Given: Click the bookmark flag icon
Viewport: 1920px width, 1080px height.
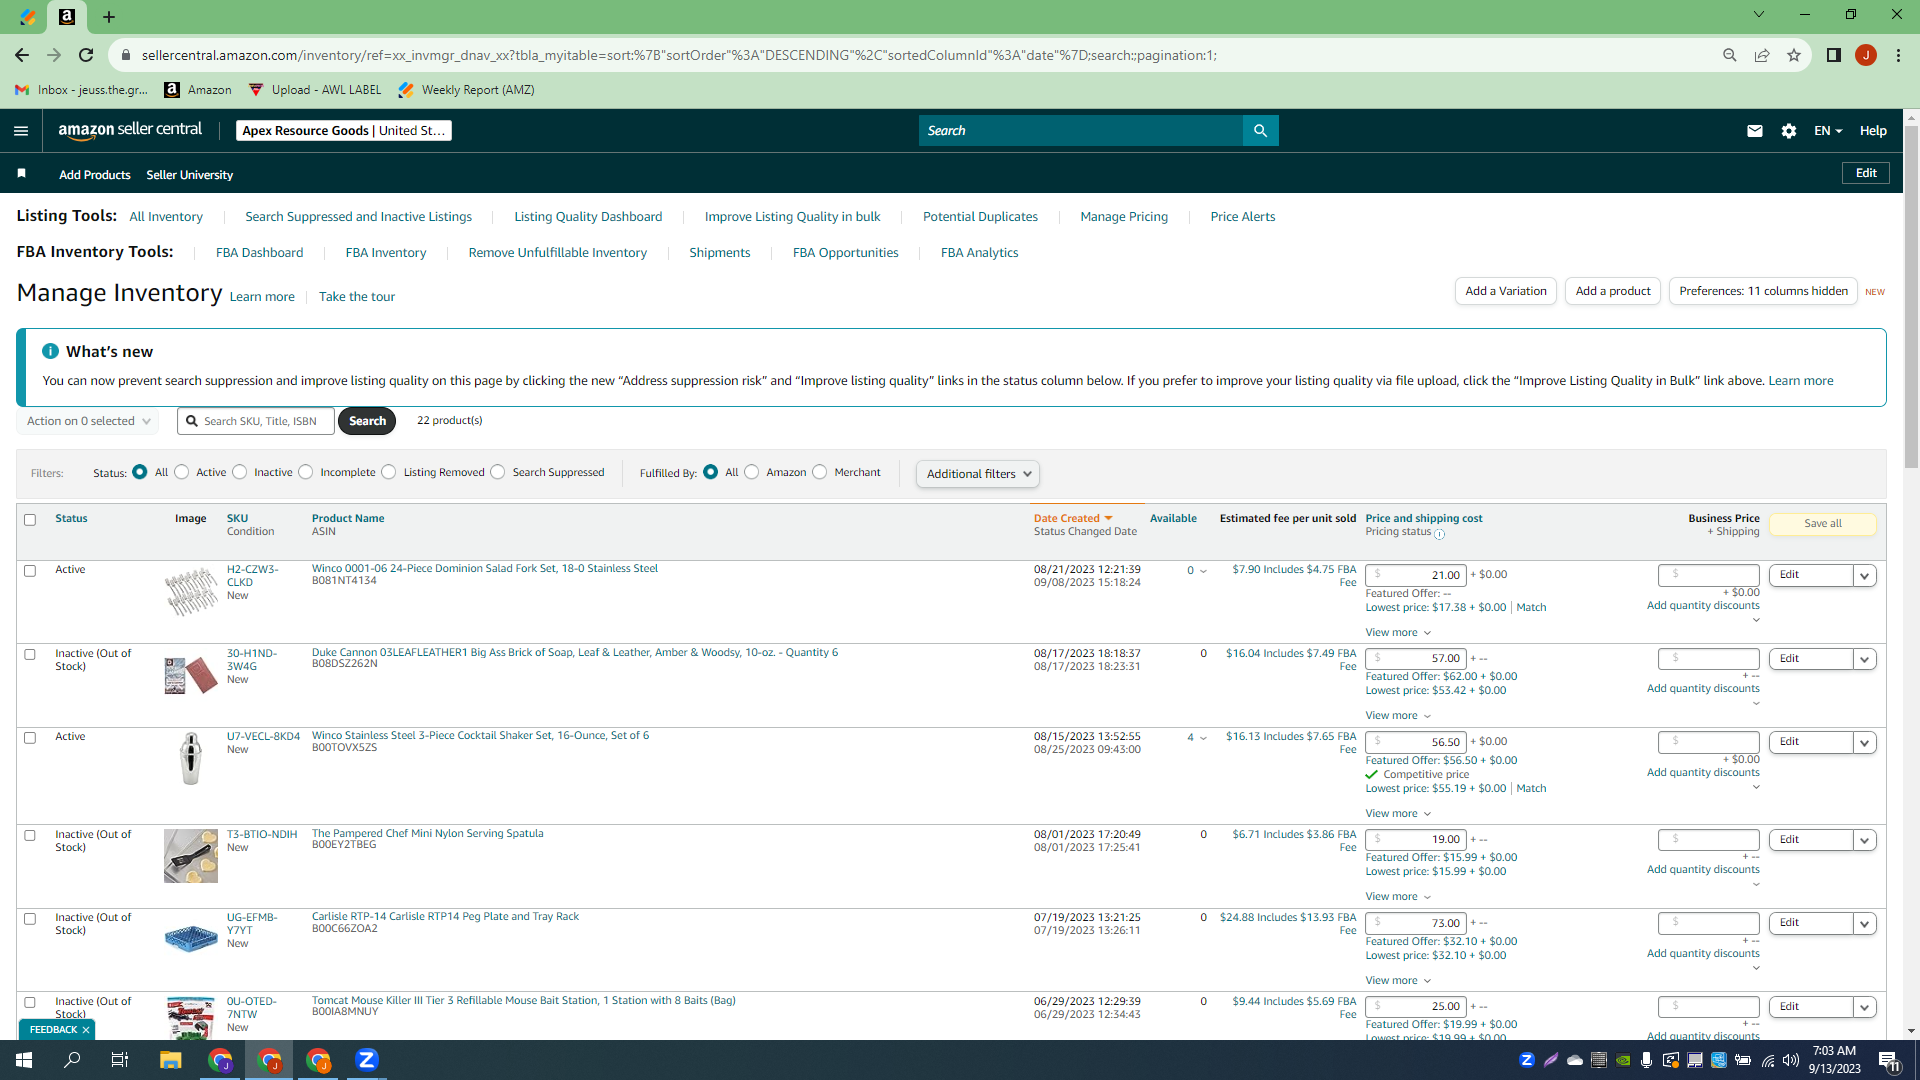Looking at the screenshot, I should [x=21, y=174].
